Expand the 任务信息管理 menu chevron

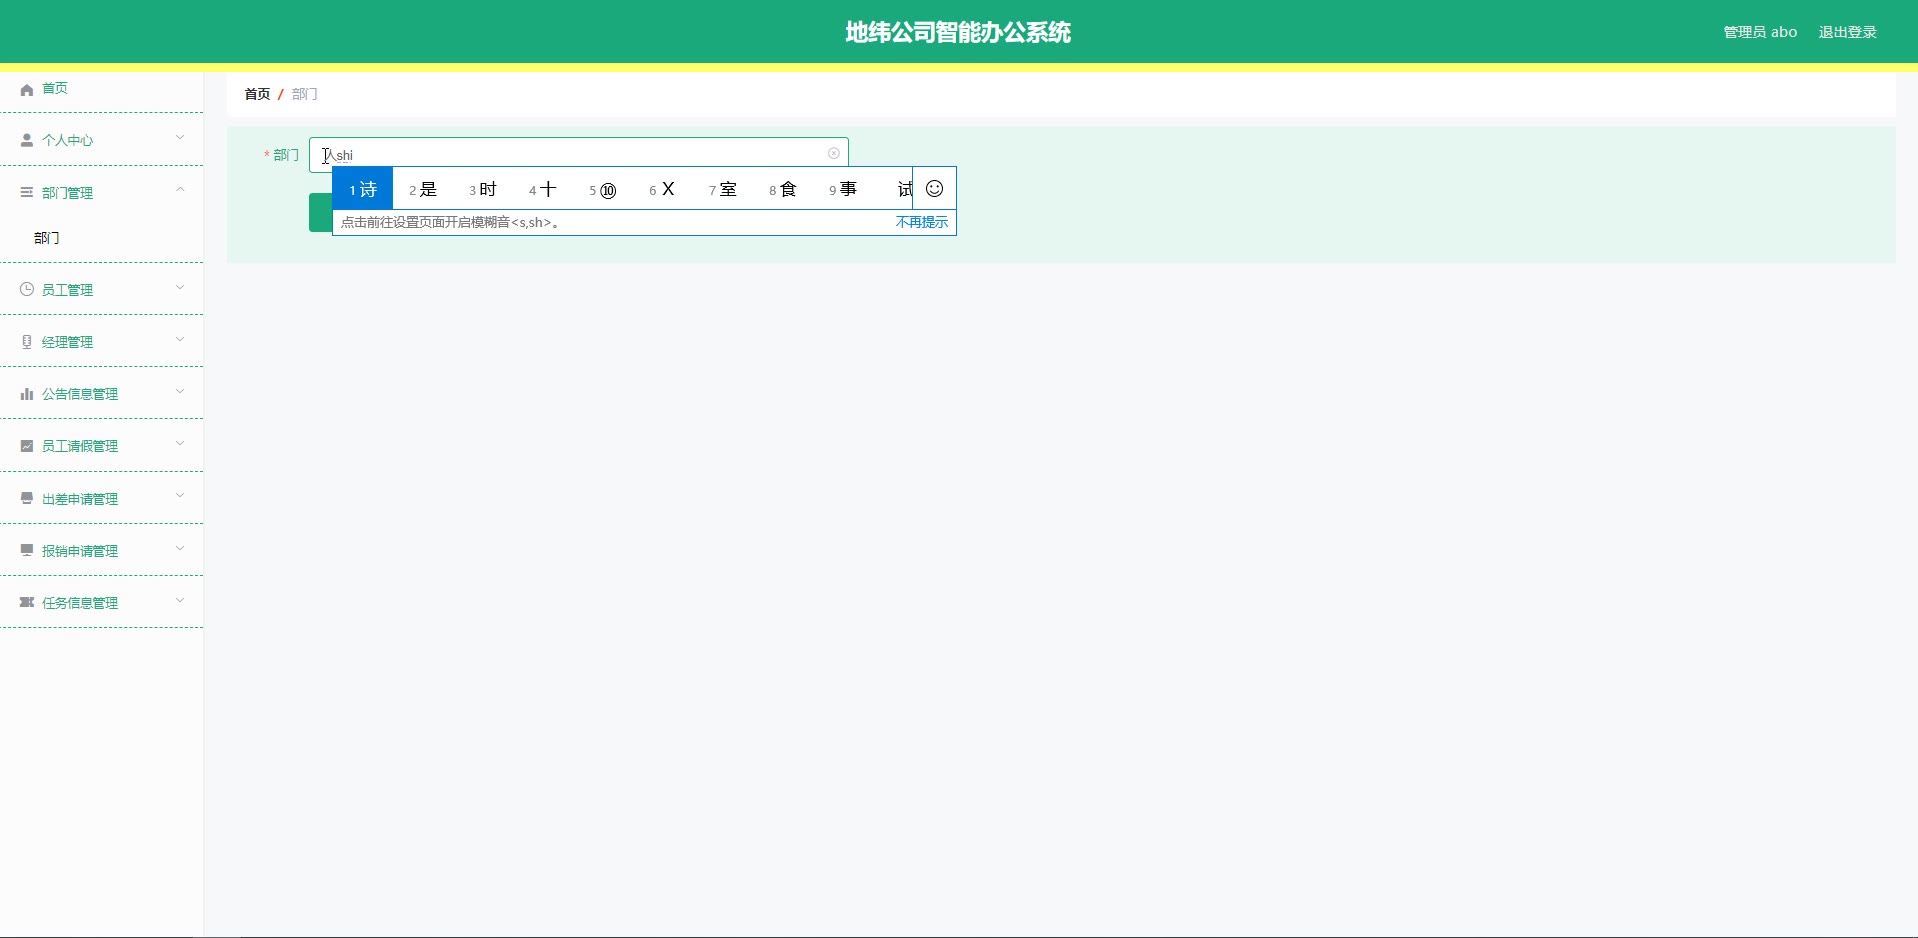click(x=180, y=600)
